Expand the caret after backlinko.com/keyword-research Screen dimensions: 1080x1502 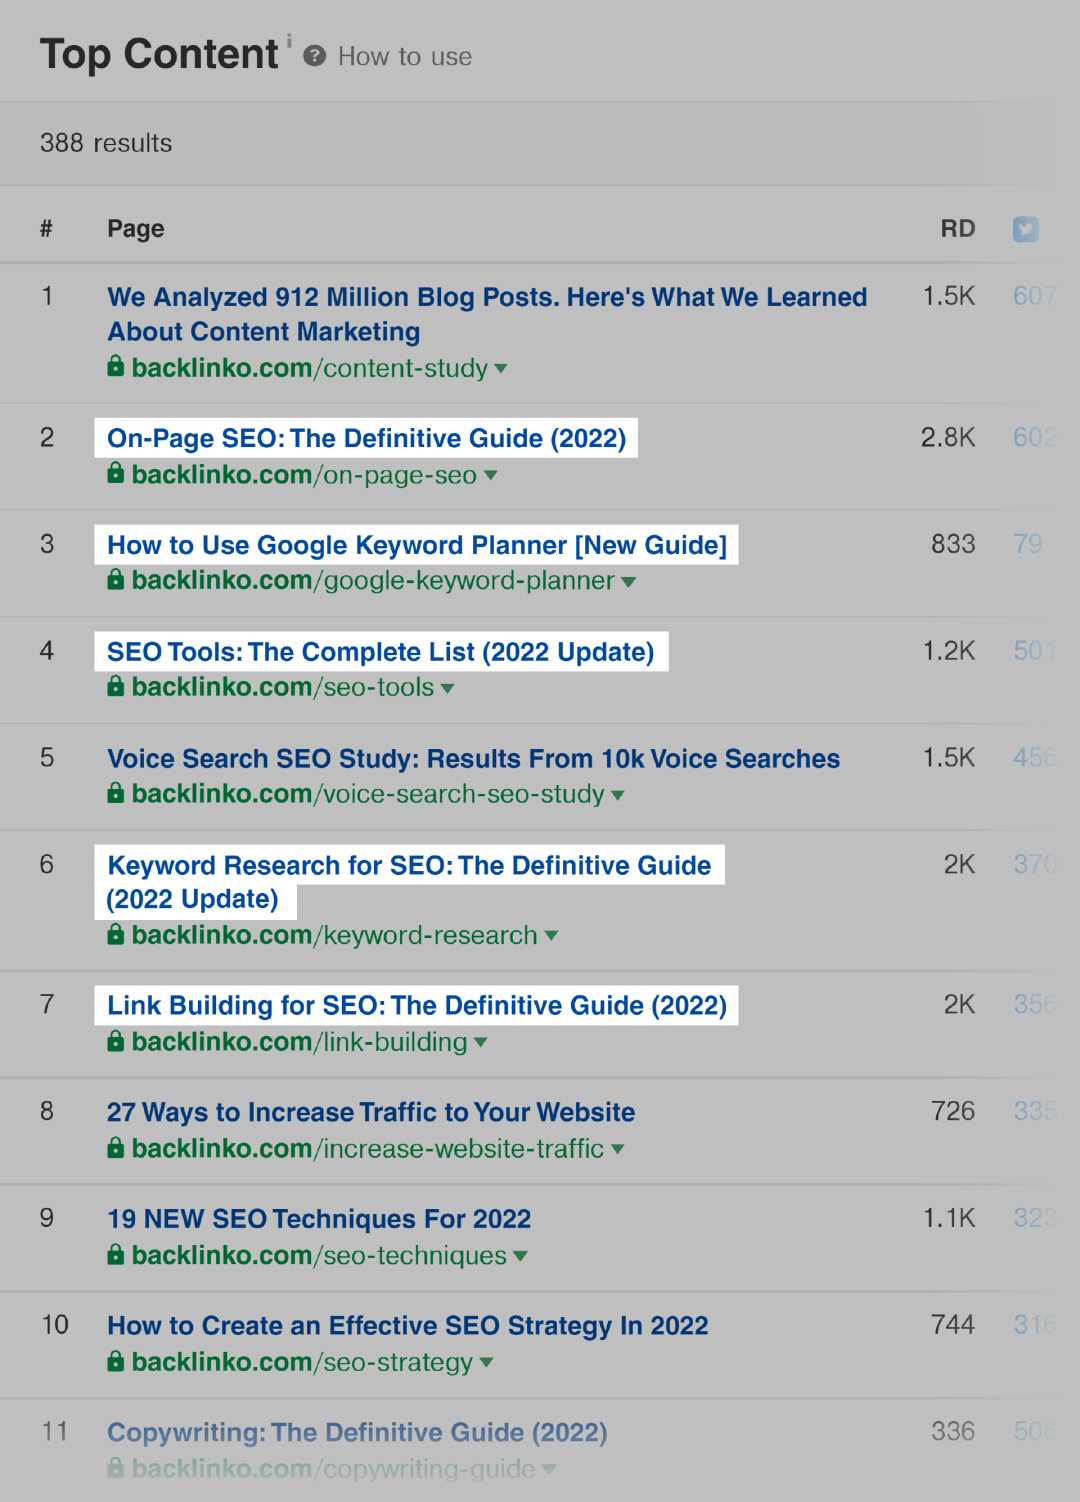[x=551, y=936]
